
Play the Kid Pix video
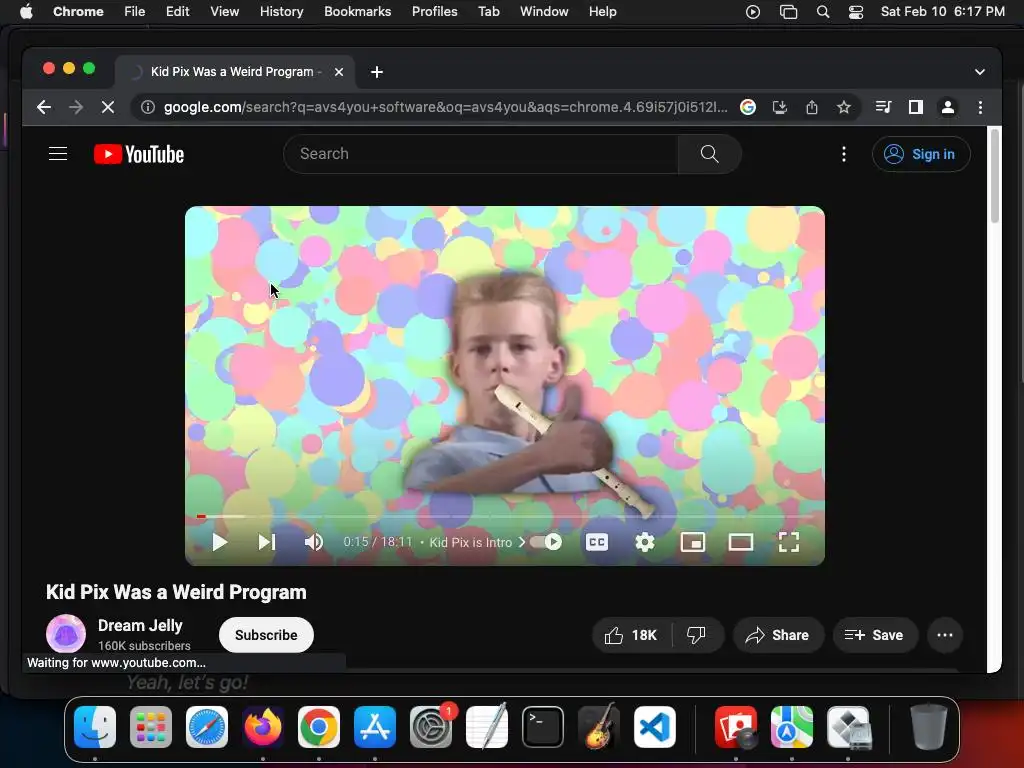[219, 542]
